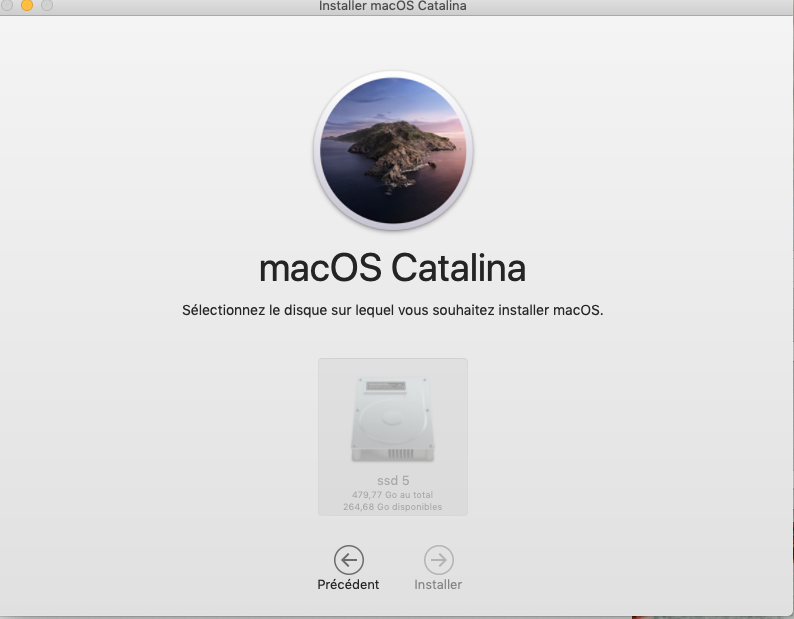
Task: Click the Sélectionnez le disque instruction text
Action: (392, 310)
